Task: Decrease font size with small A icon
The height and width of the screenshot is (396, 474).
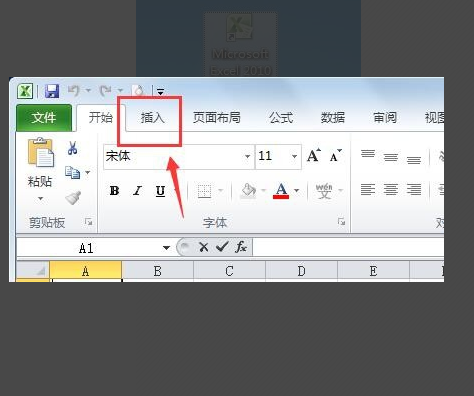Action: (x=335, y=155)
